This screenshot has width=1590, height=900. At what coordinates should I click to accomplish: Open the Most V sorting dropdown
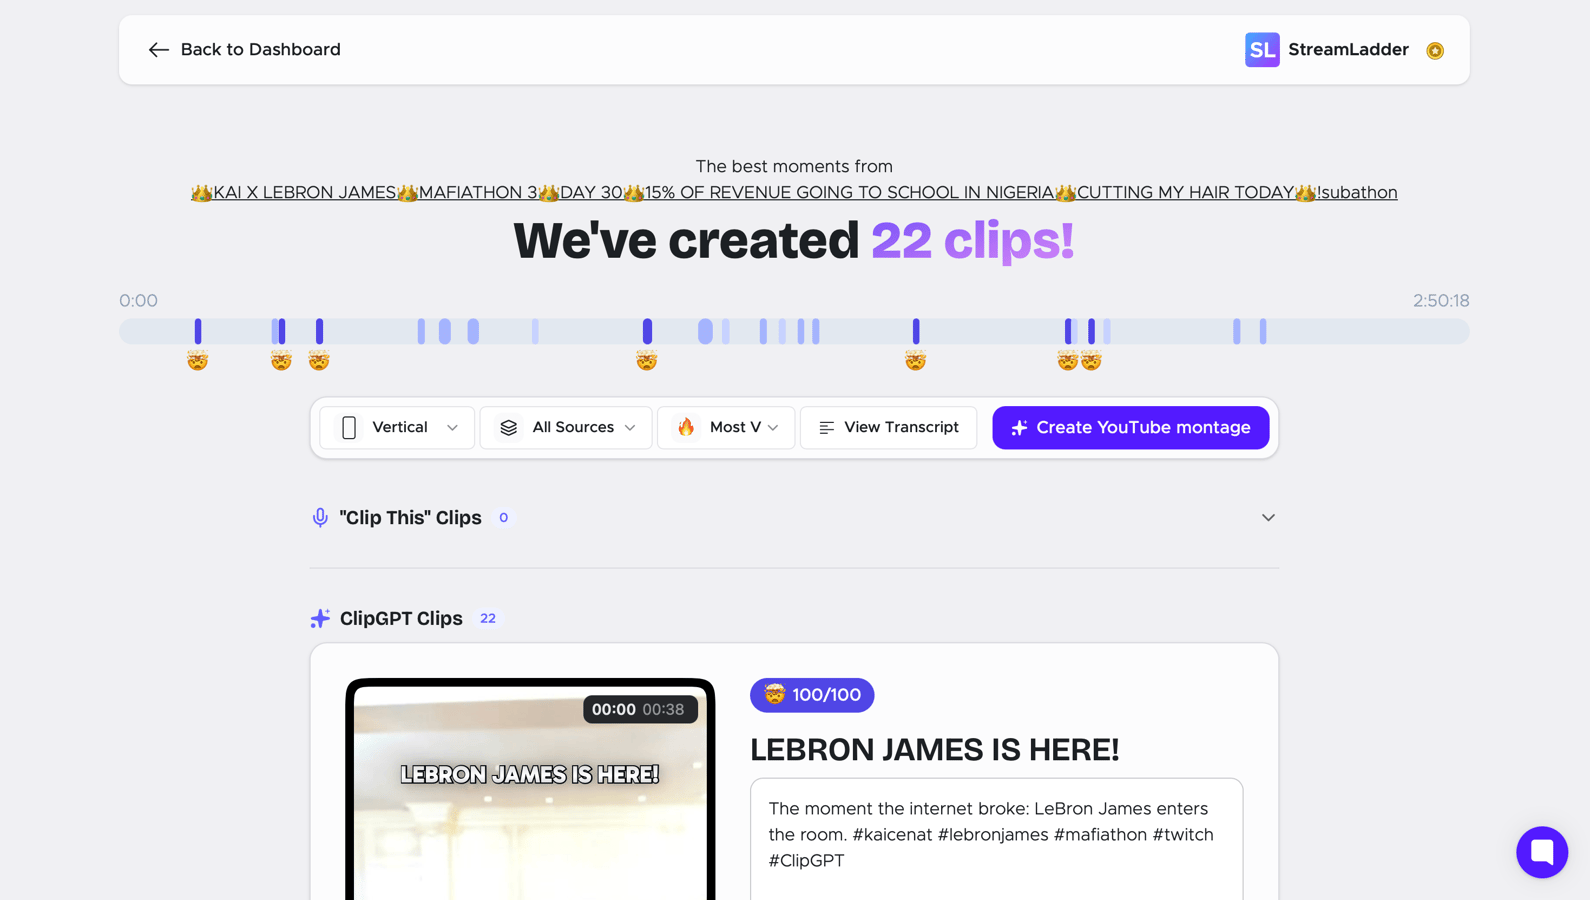point(726,428)
